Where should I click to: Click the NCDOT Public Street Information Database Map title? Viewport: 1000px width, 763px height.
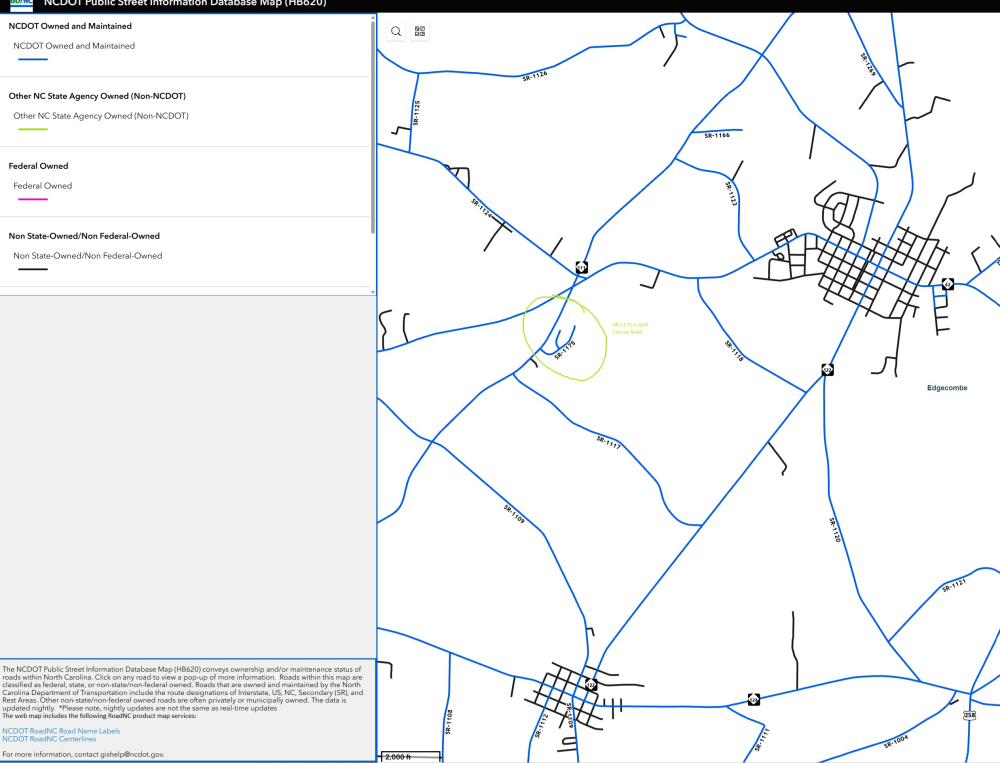185,3
